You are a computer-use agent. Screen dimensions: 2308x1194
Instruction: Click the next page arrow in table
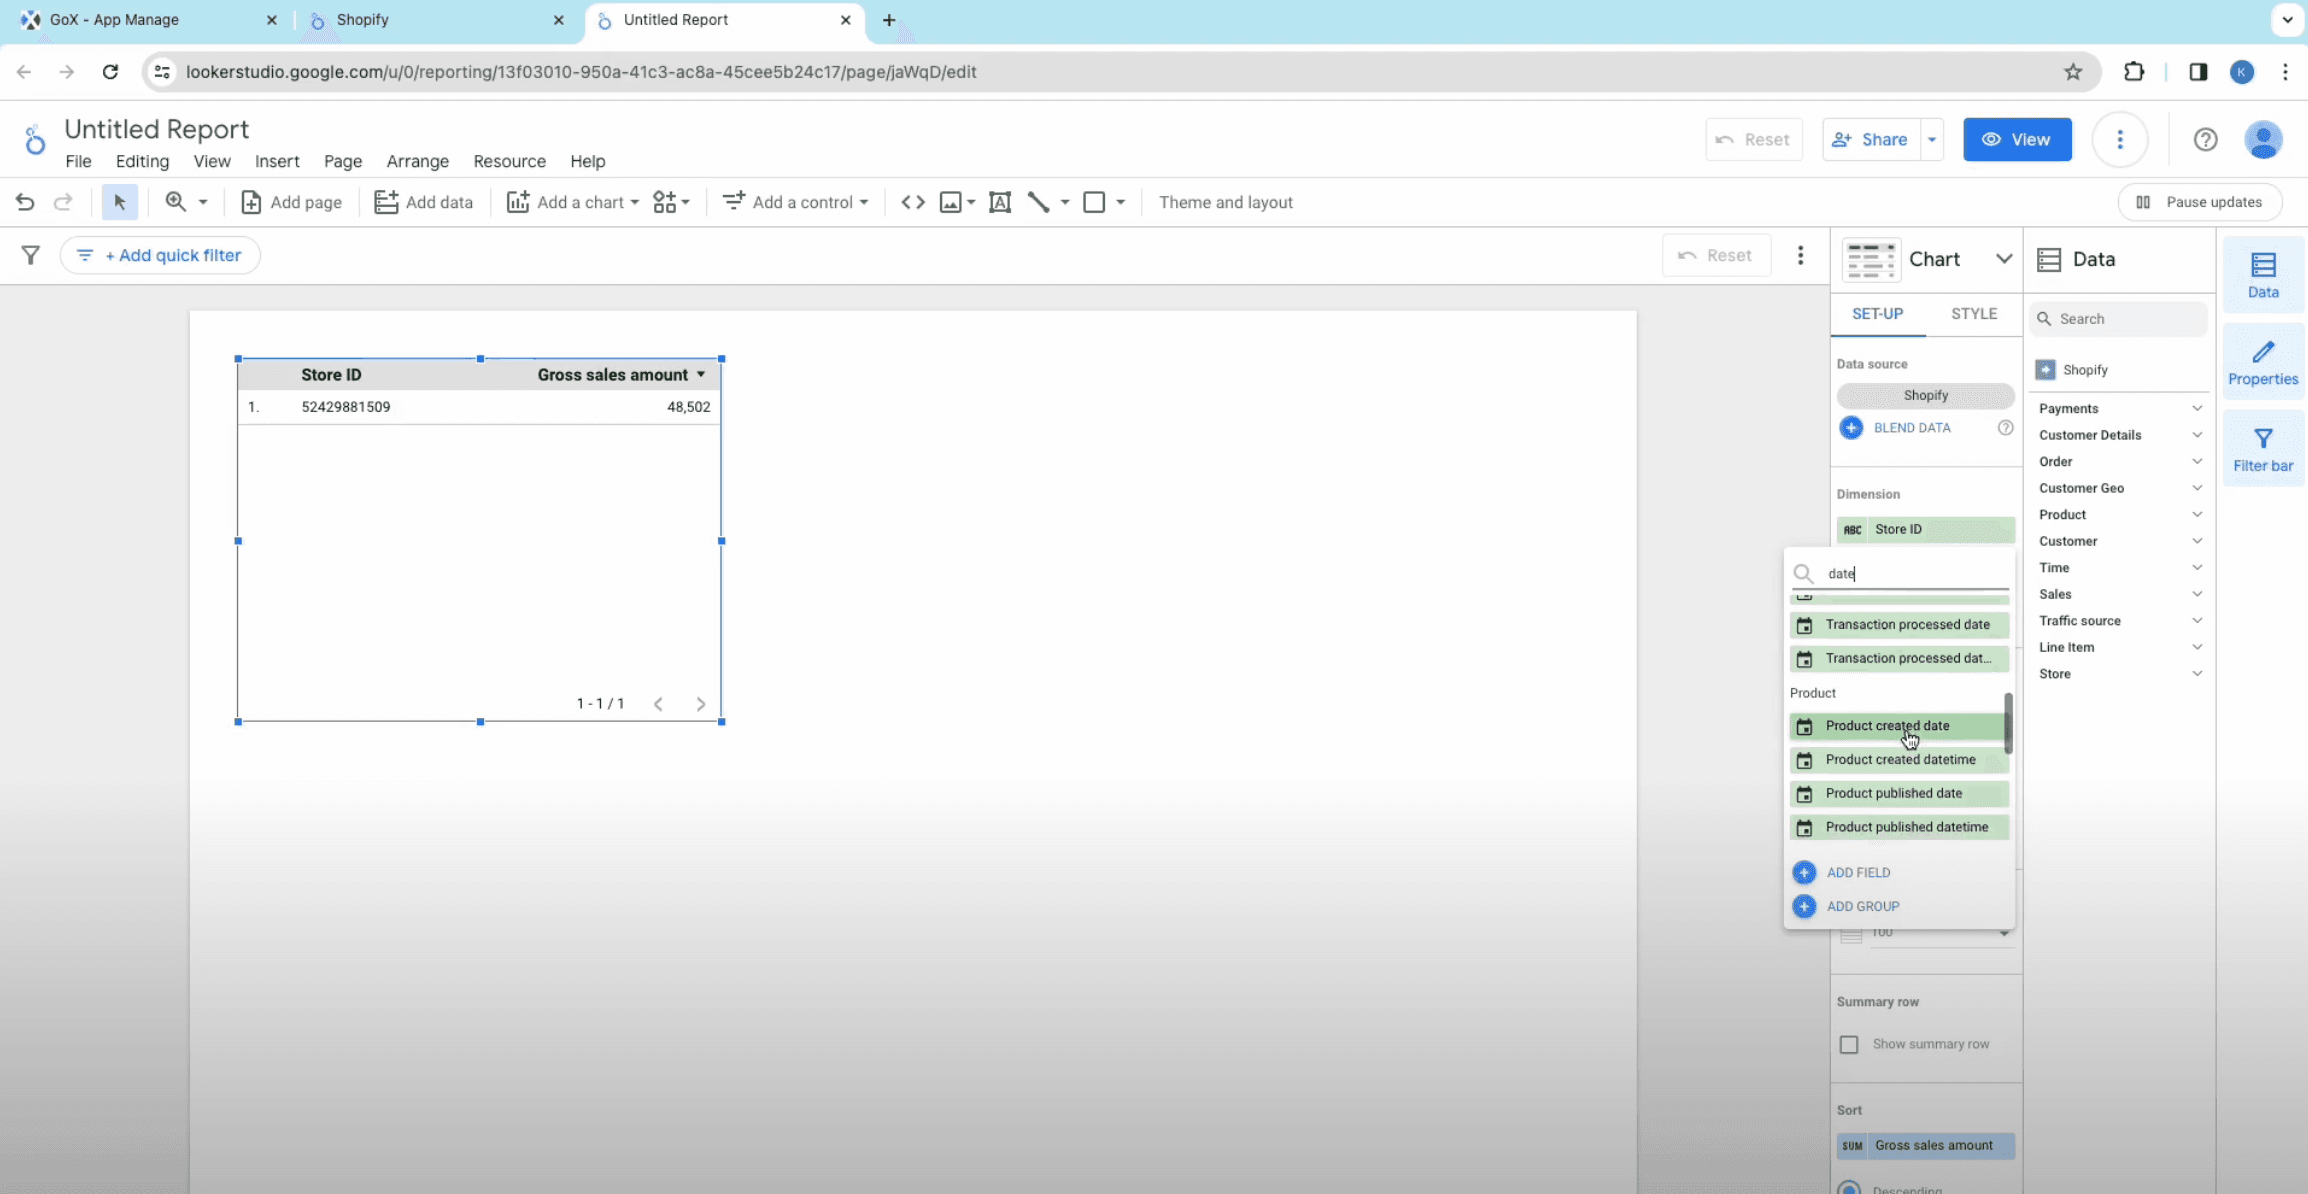(x=701, y=704)
